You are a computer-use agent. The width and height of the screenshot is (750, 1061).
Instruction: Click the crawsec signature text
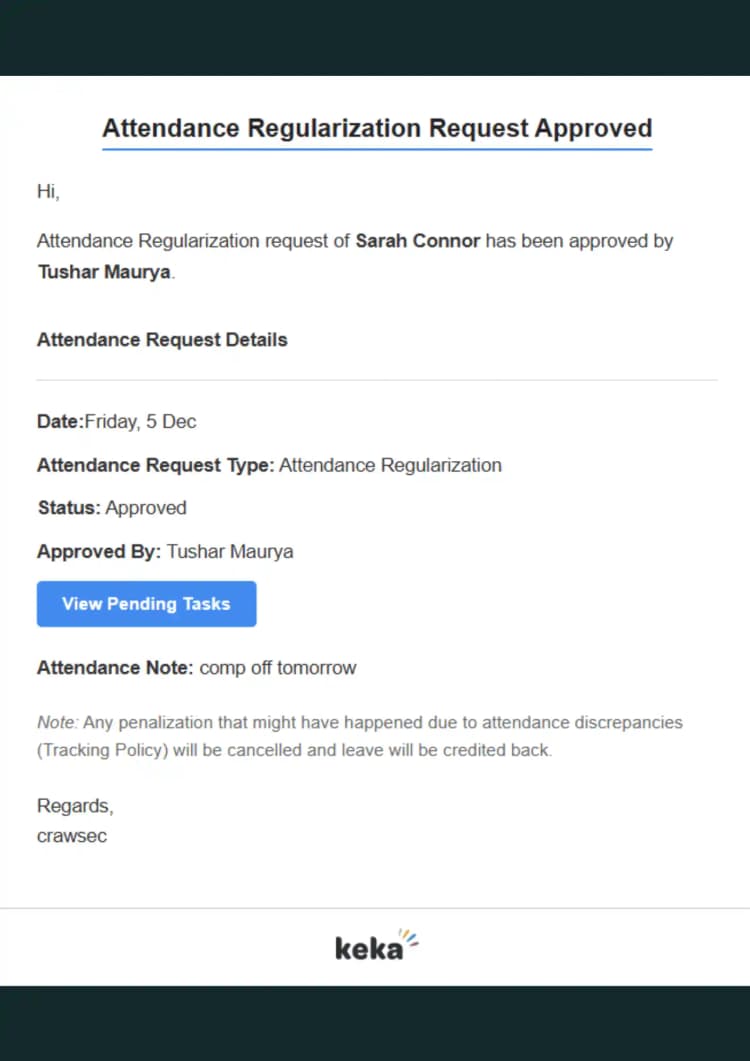[x=71, y=835]
